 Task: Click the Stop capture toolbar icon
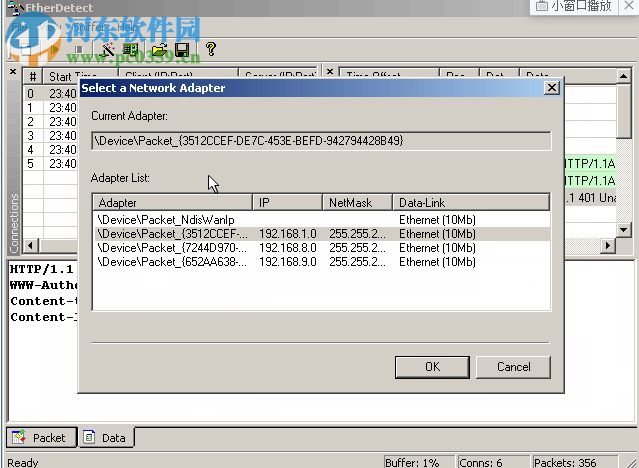pos(79,50)
